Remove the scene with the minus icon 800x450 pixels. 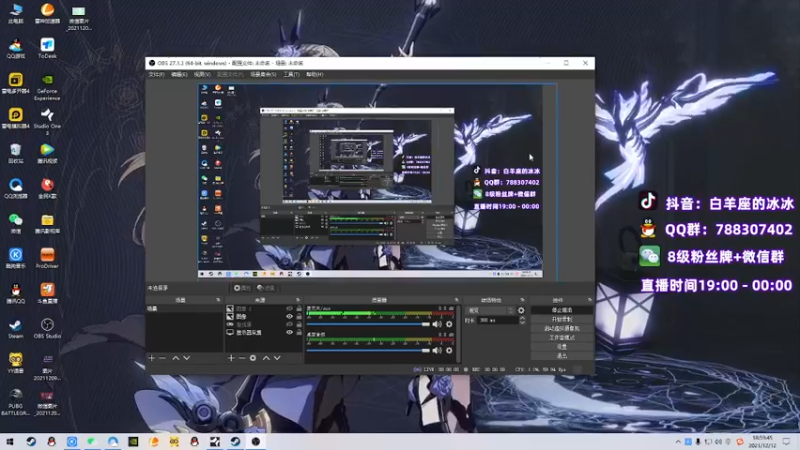tap(162, 358)
